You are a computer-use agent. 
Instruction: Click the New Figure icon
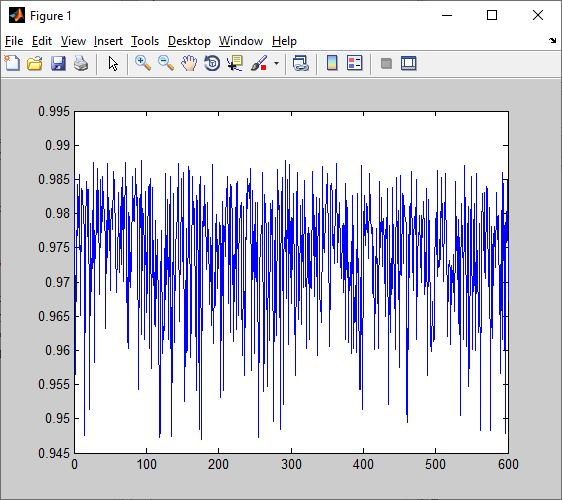tap(12, 63)
